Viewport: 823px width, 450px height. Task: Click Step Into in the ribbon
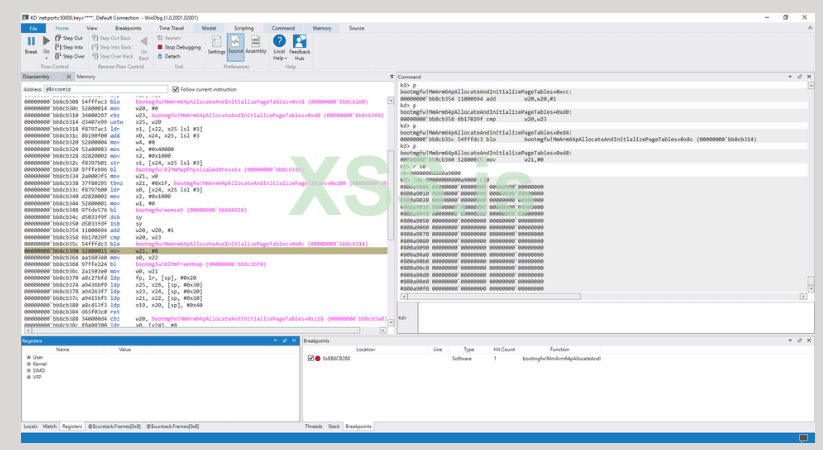point(69,47)
